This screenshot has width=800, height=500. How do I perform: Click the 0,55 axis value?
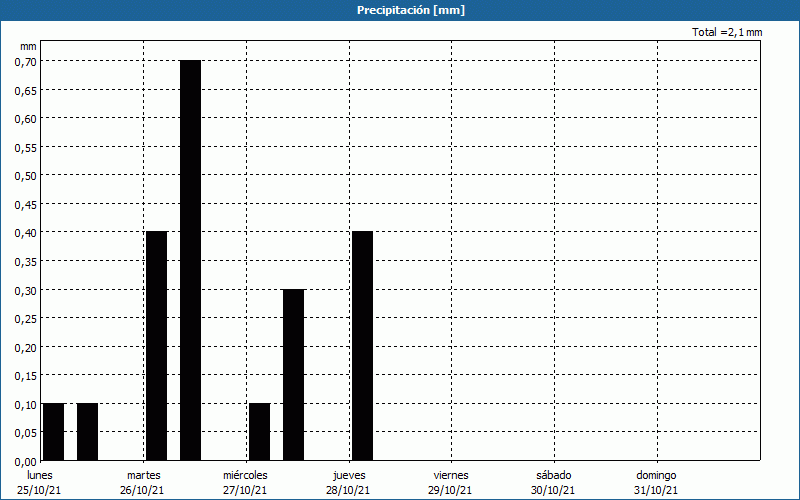pos(25,147)
